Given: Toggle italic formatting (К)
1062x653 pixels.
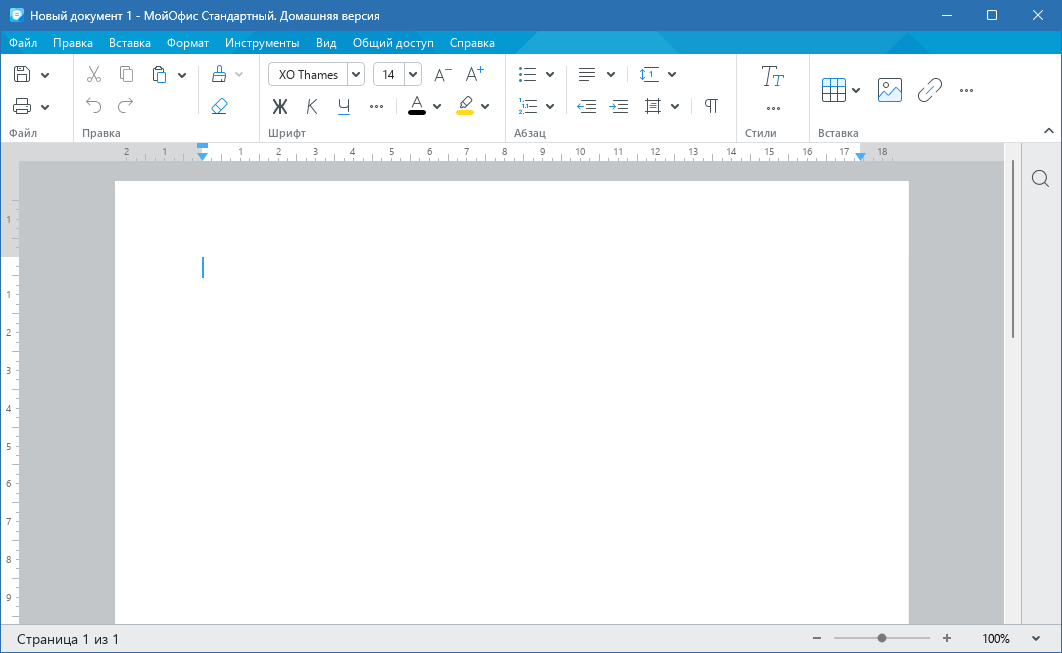Looking at the screenshot, I should coord(312,106).
